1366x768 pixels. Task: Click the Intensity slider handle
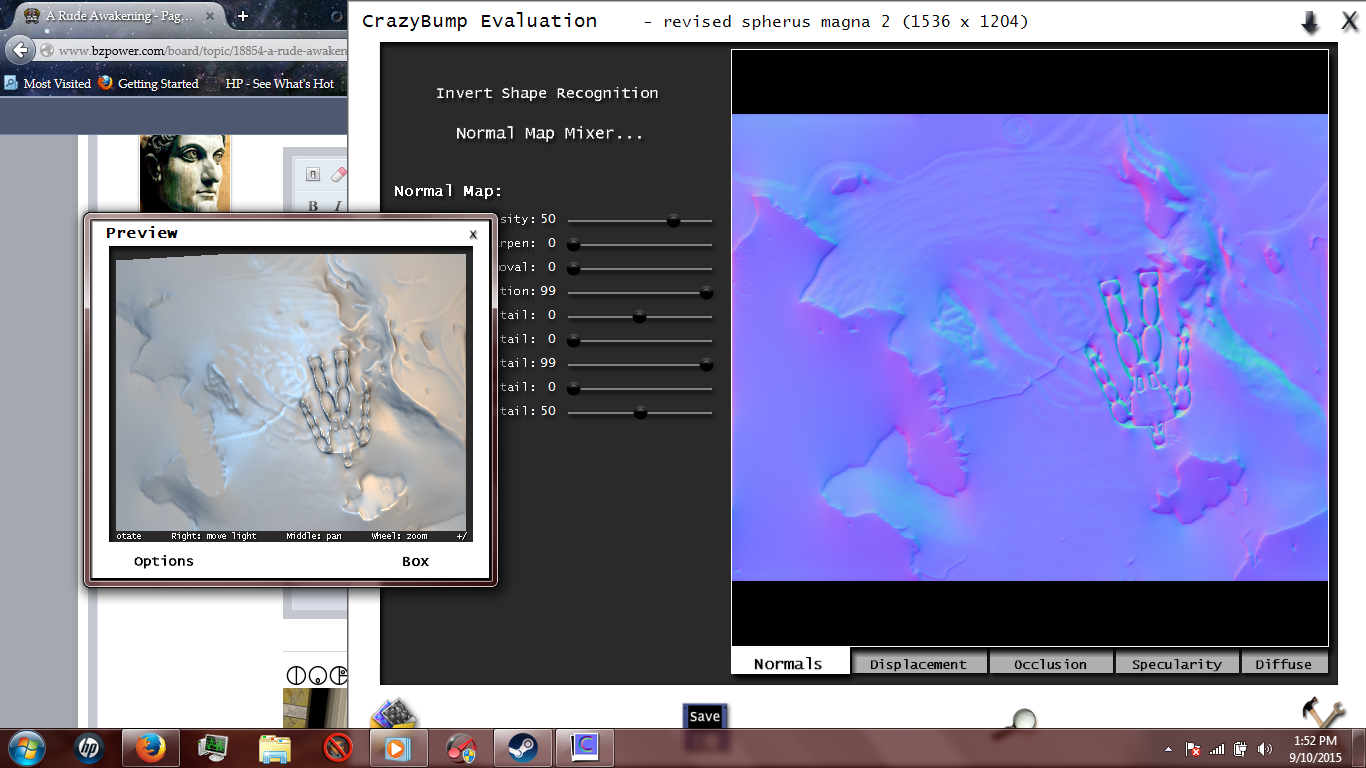673,220
